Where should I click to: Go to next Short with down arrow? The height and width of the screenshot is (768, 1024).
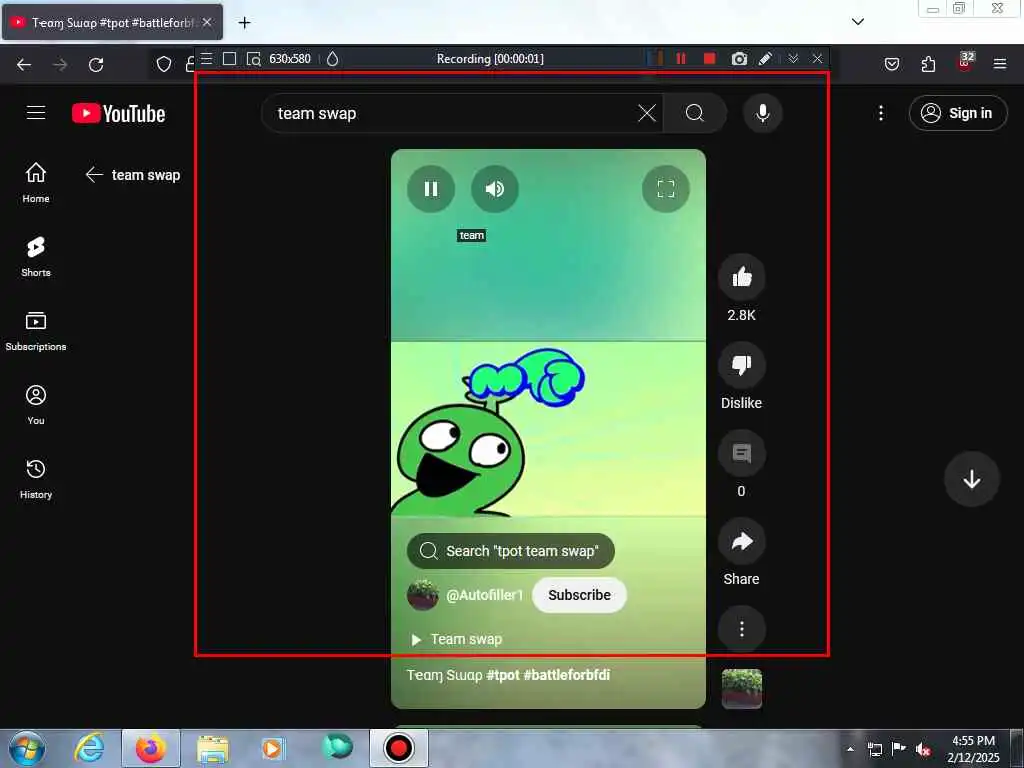click(x=971, y=479)
